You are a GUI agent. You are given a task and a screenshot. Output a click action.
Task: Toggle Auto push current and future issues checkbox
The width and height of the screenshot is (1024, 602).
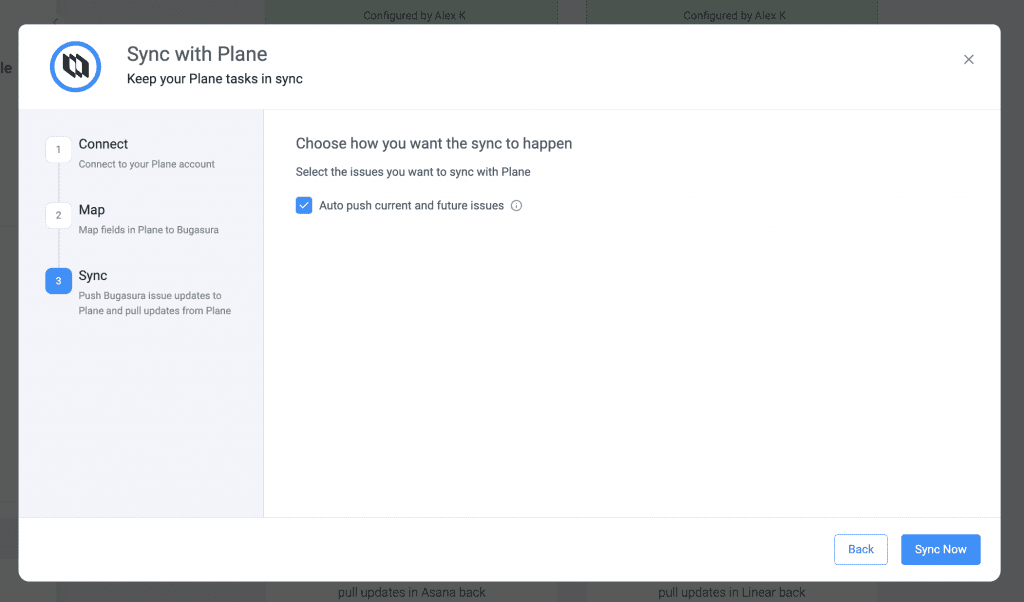pos(304,206)
